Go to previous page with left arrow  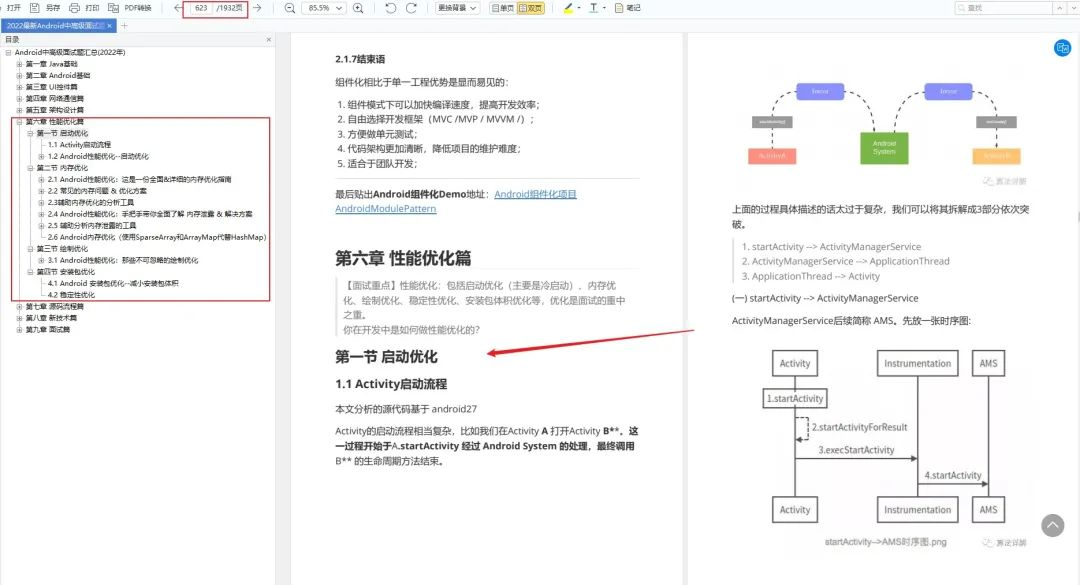[x=178, y=8]
